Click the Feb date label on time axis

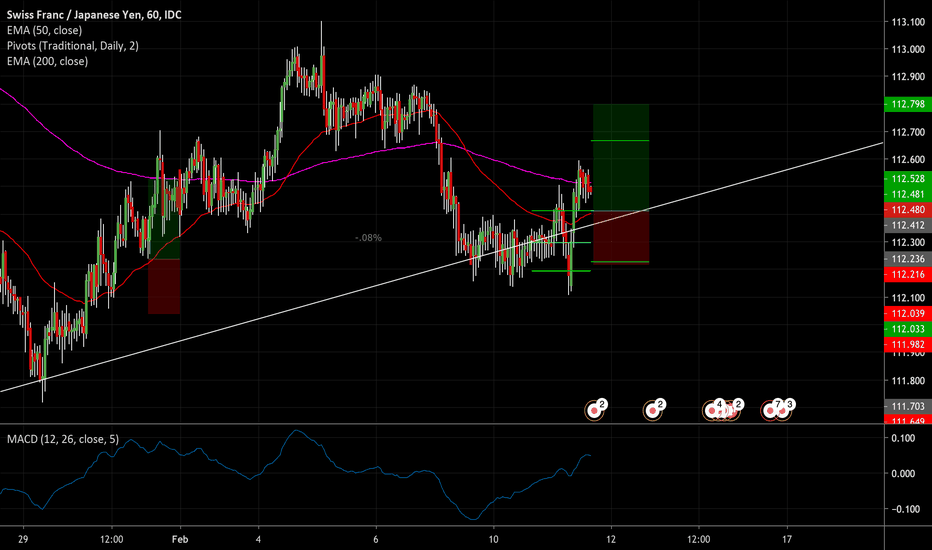180,539
